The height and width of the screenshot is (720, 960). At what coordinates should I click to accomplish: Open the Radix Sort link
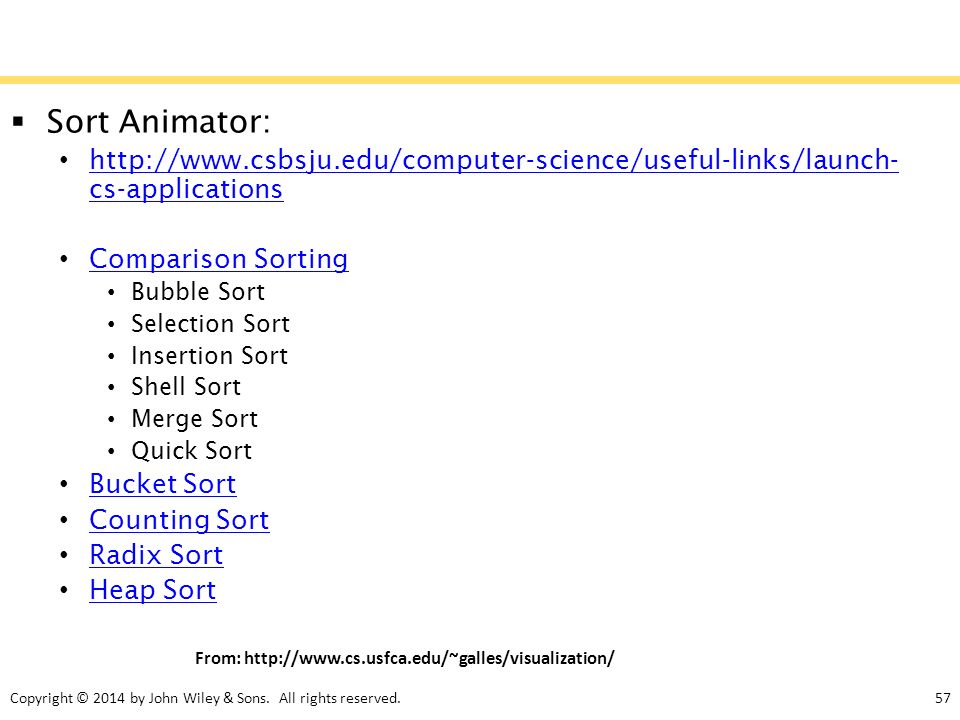tap(156, 555)
